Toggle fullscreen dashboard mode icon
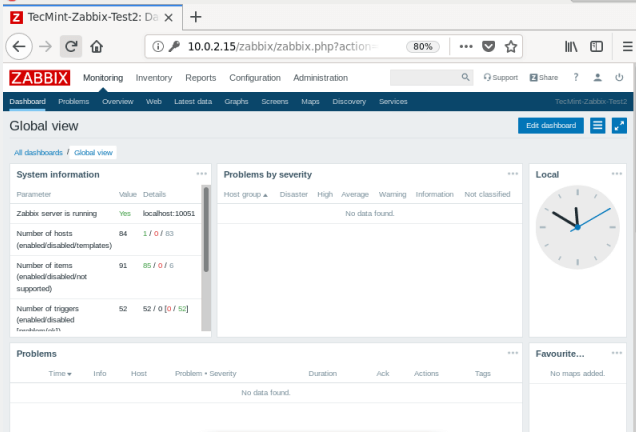Image resolution: width=636 pixels, height=432 pixels. [x=619, y=125]
